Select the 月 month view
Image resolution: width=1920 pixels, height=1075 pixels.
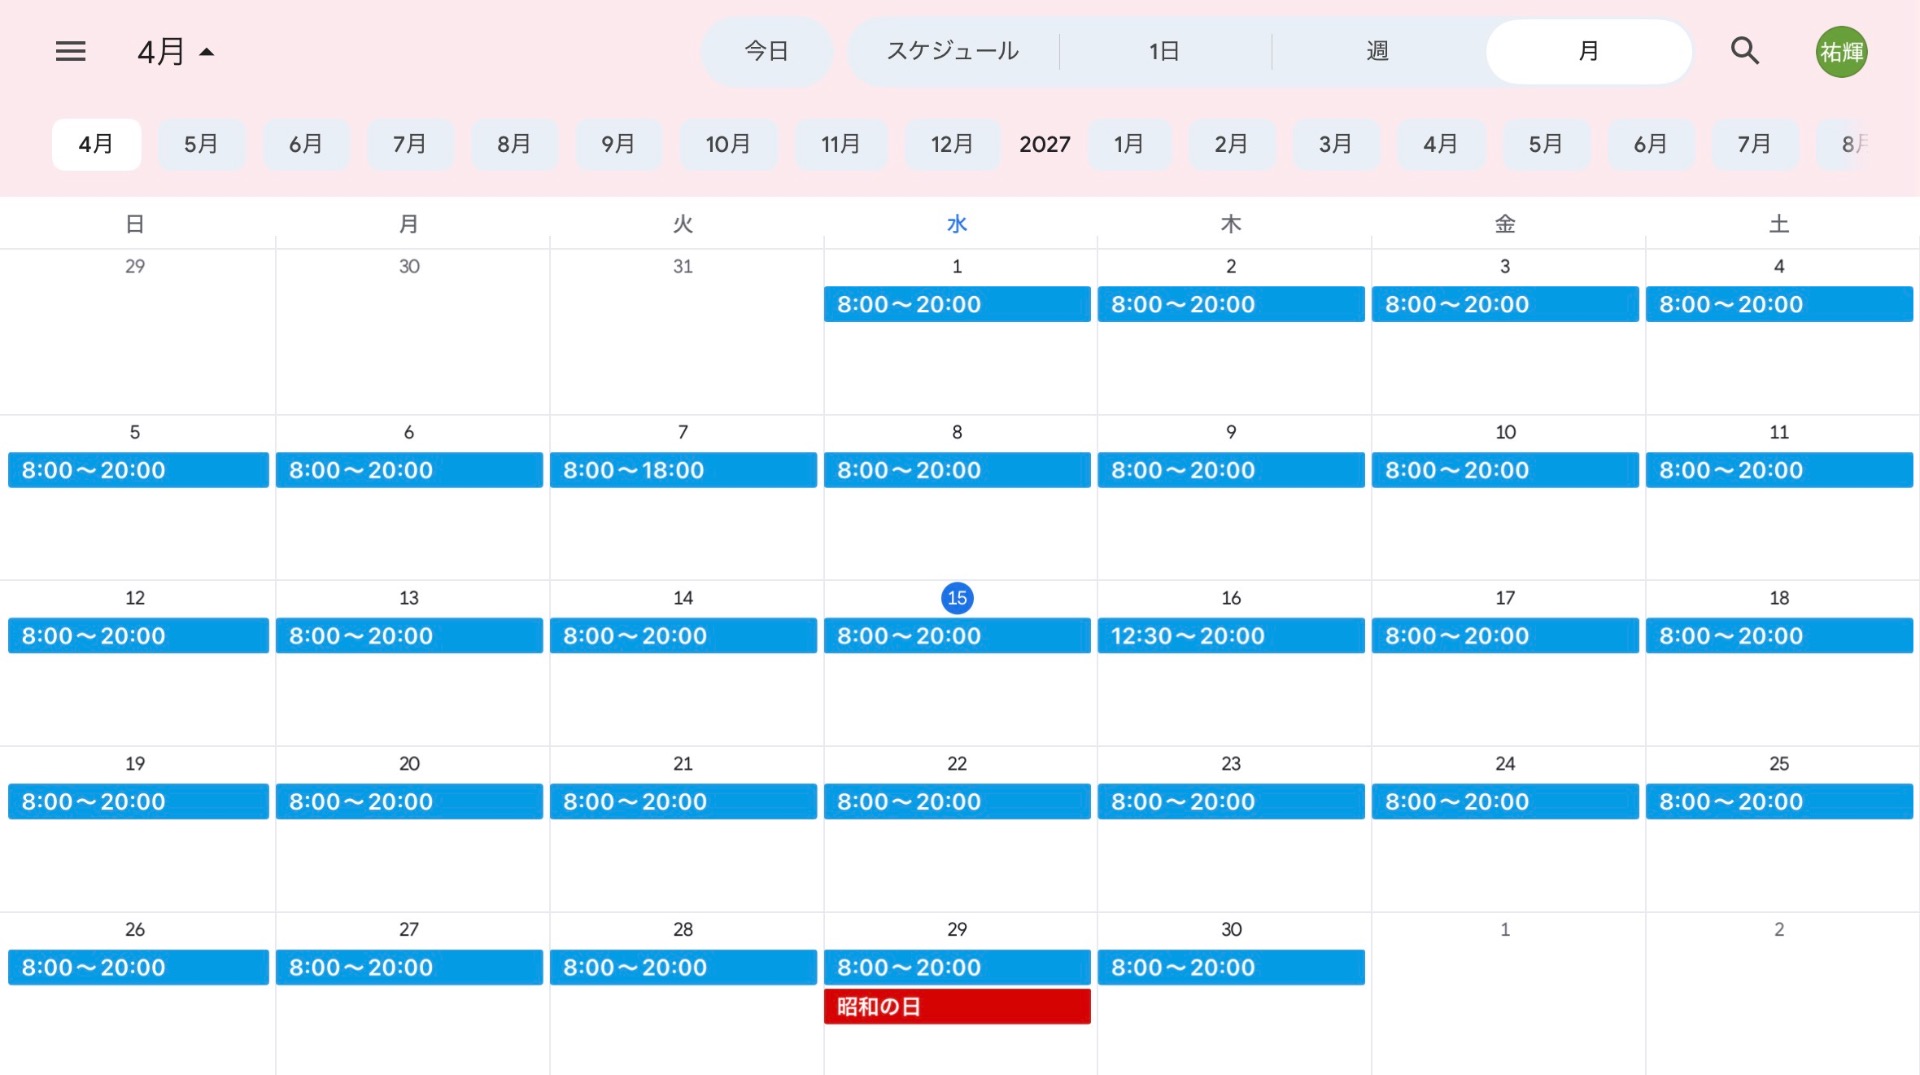(x=1588, y=51)
